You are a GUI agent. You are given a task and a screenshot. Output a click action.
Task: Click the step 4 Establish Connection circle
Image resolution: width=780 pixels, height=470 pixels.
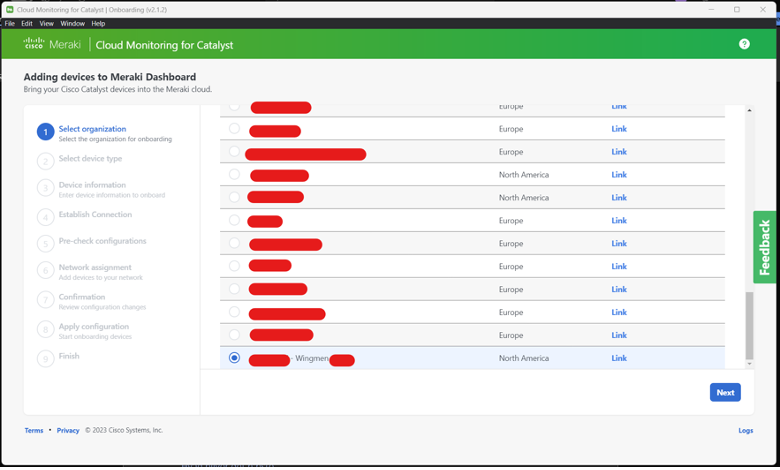tap(45, 217)
